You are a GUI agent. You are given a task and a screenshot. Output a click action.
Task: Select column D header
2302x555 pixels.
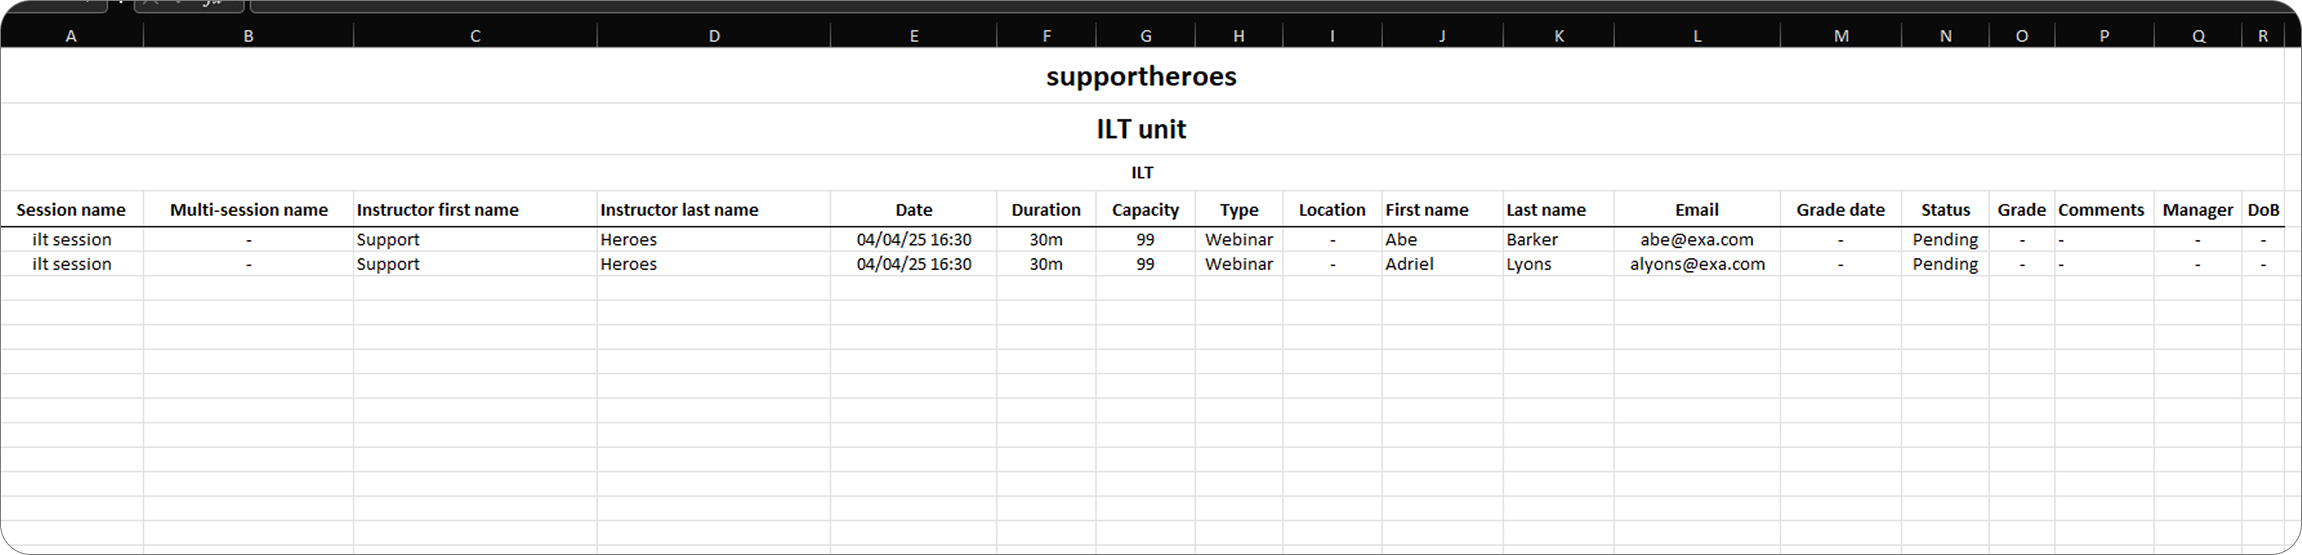(714, 36)
